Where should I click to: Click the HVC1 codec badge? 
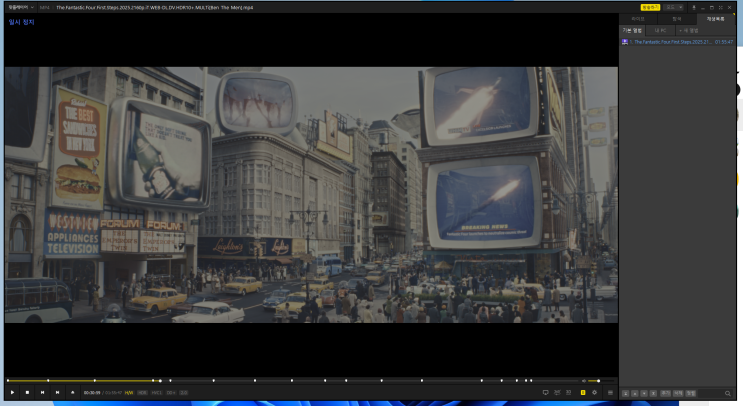(x=156, y=393)
